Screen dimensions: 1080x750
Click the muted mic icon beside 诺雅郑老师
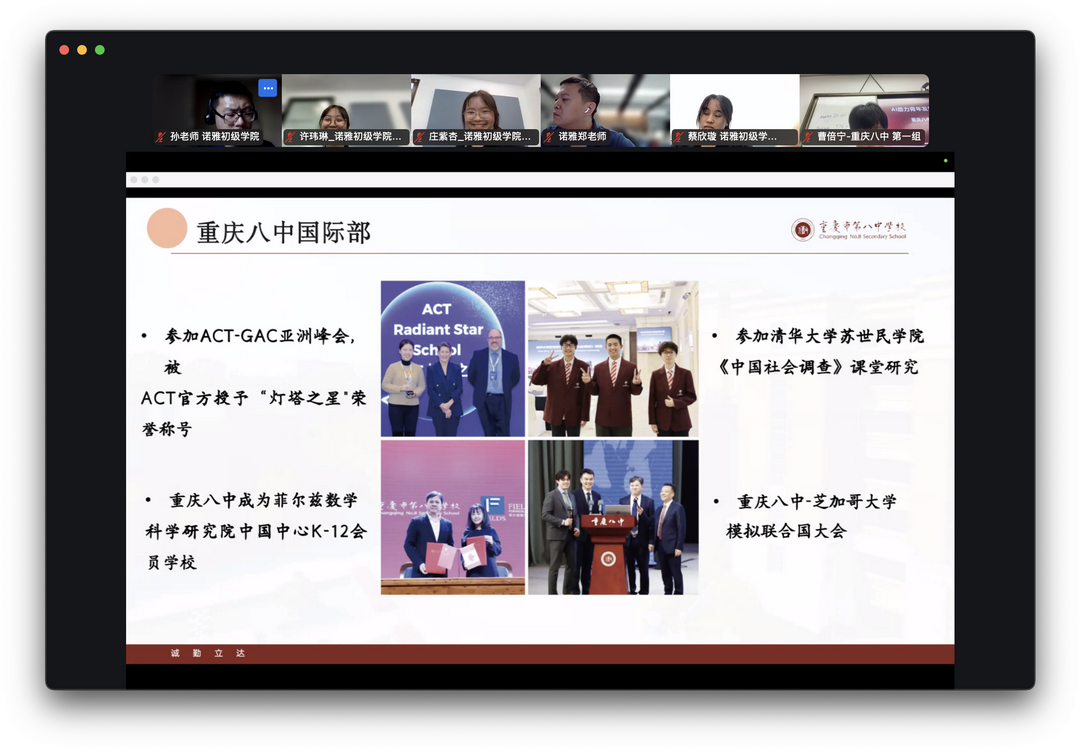coord(549,137)
